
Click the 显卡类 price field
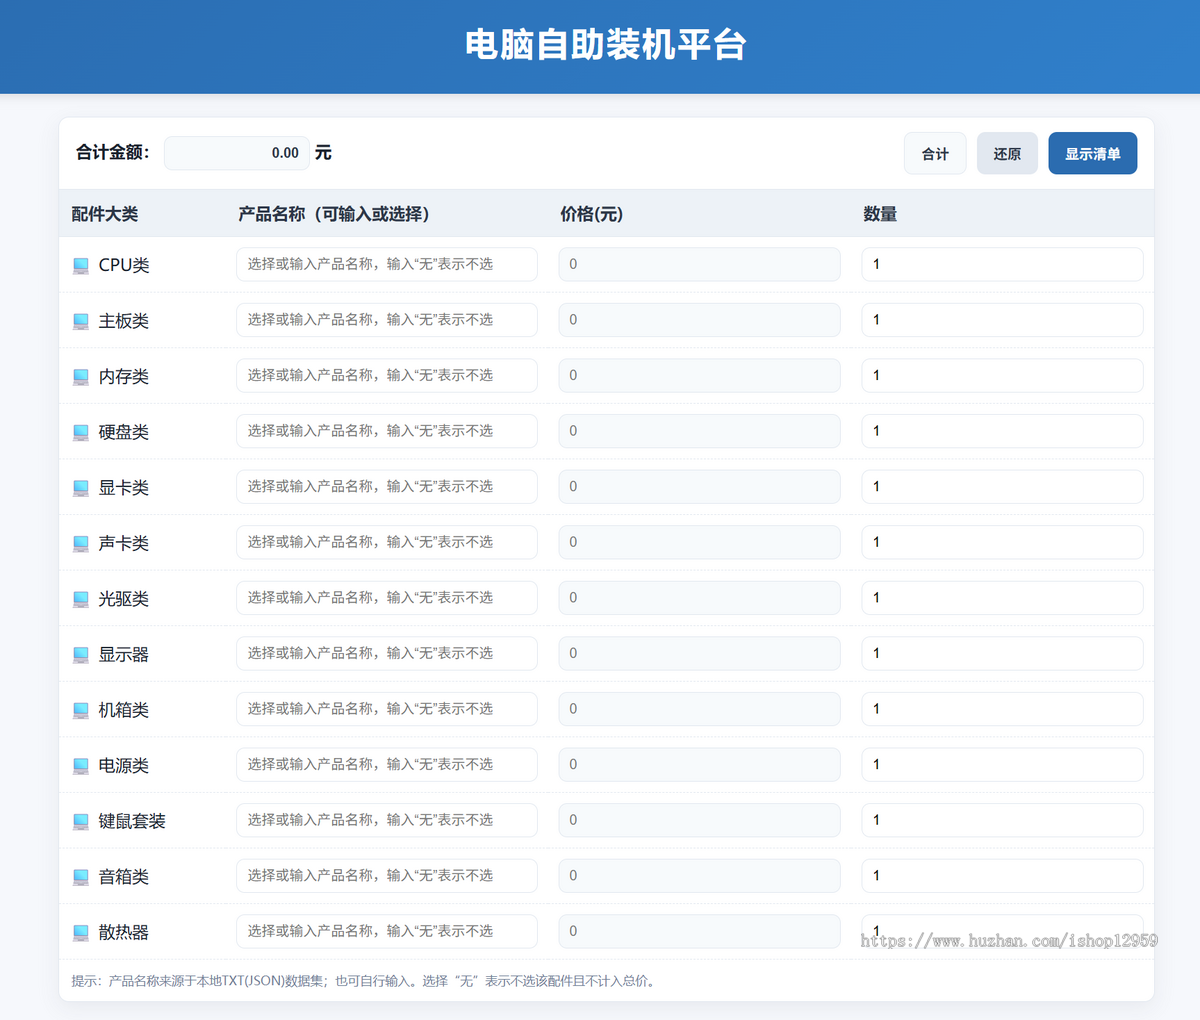click(699, 486)
